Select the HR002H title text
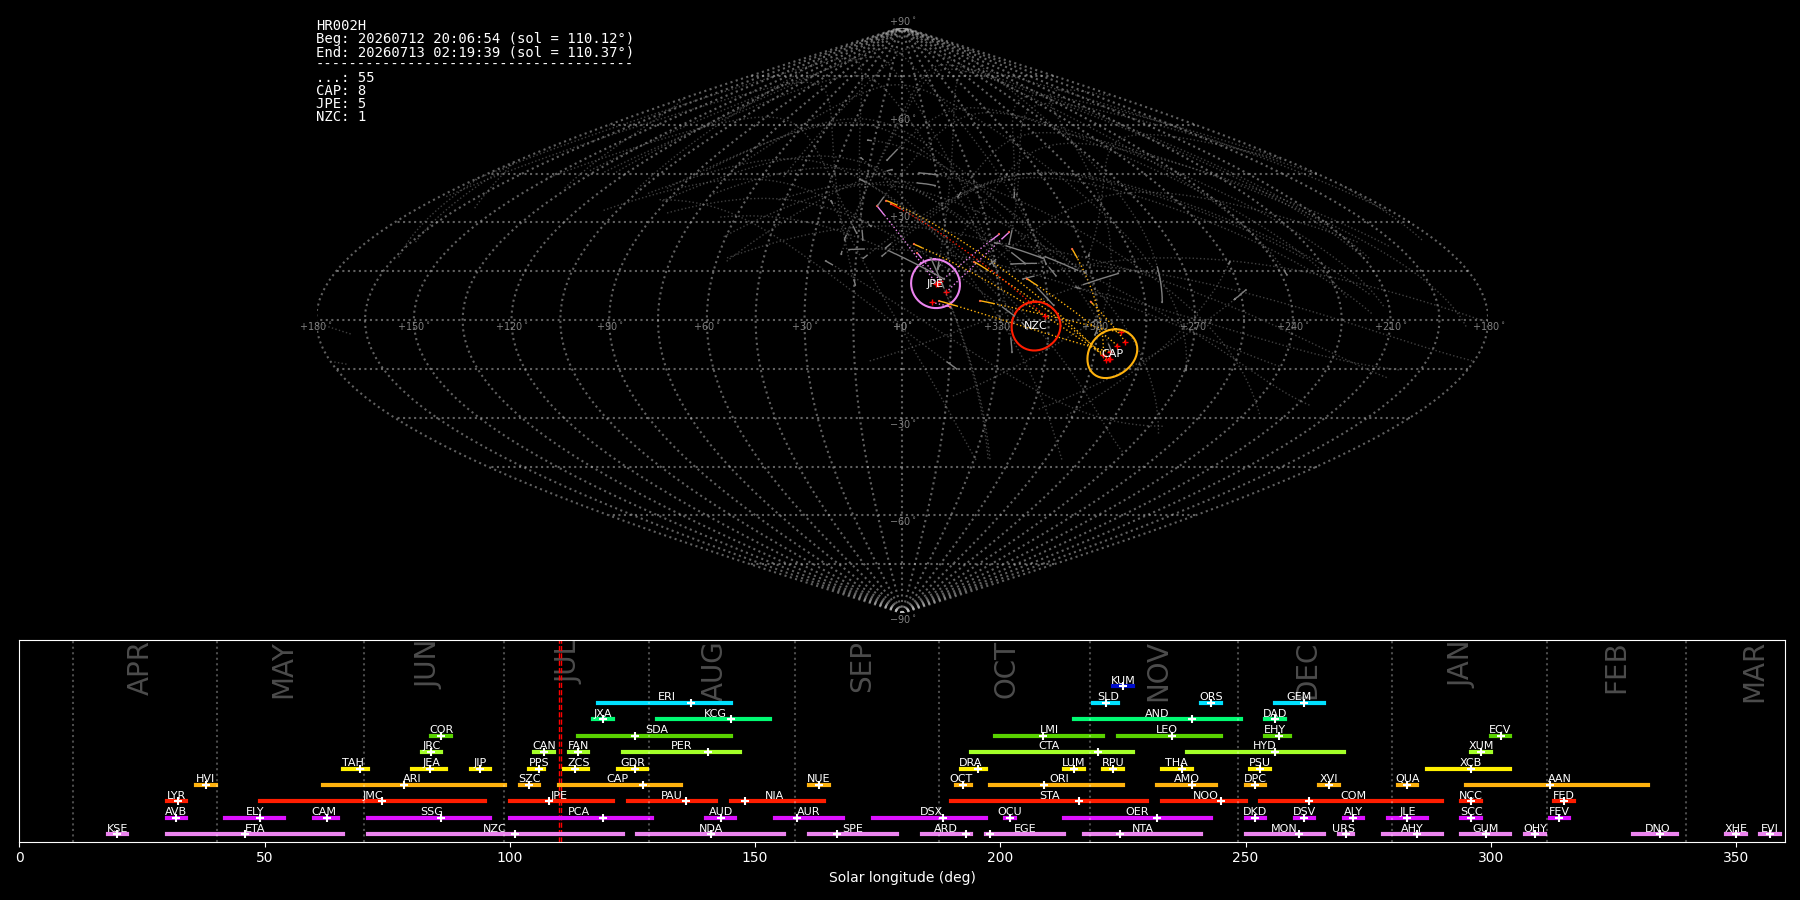 [341, 25]
